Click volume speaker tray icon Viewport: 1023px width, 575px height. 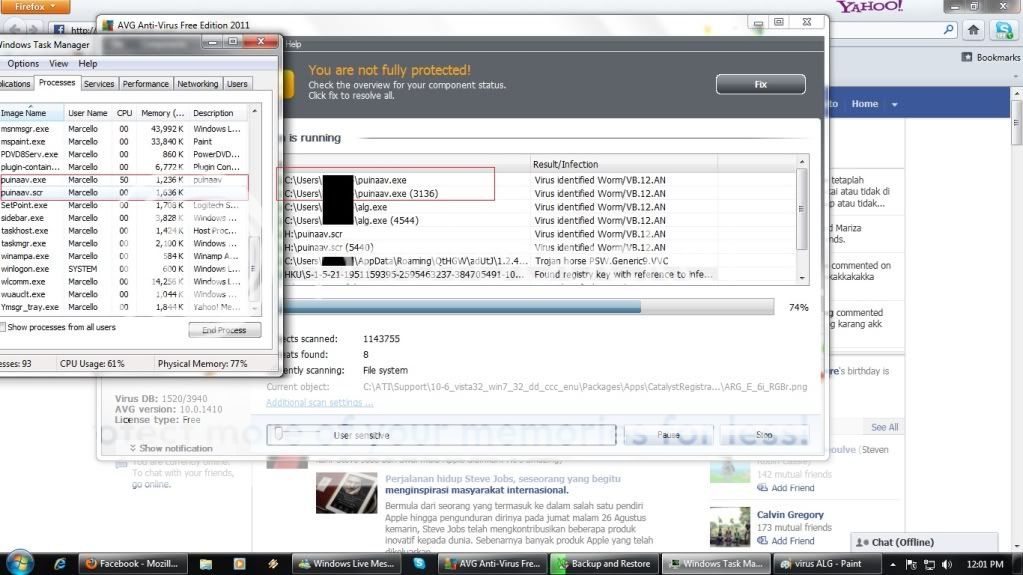(x=947, y=565)
